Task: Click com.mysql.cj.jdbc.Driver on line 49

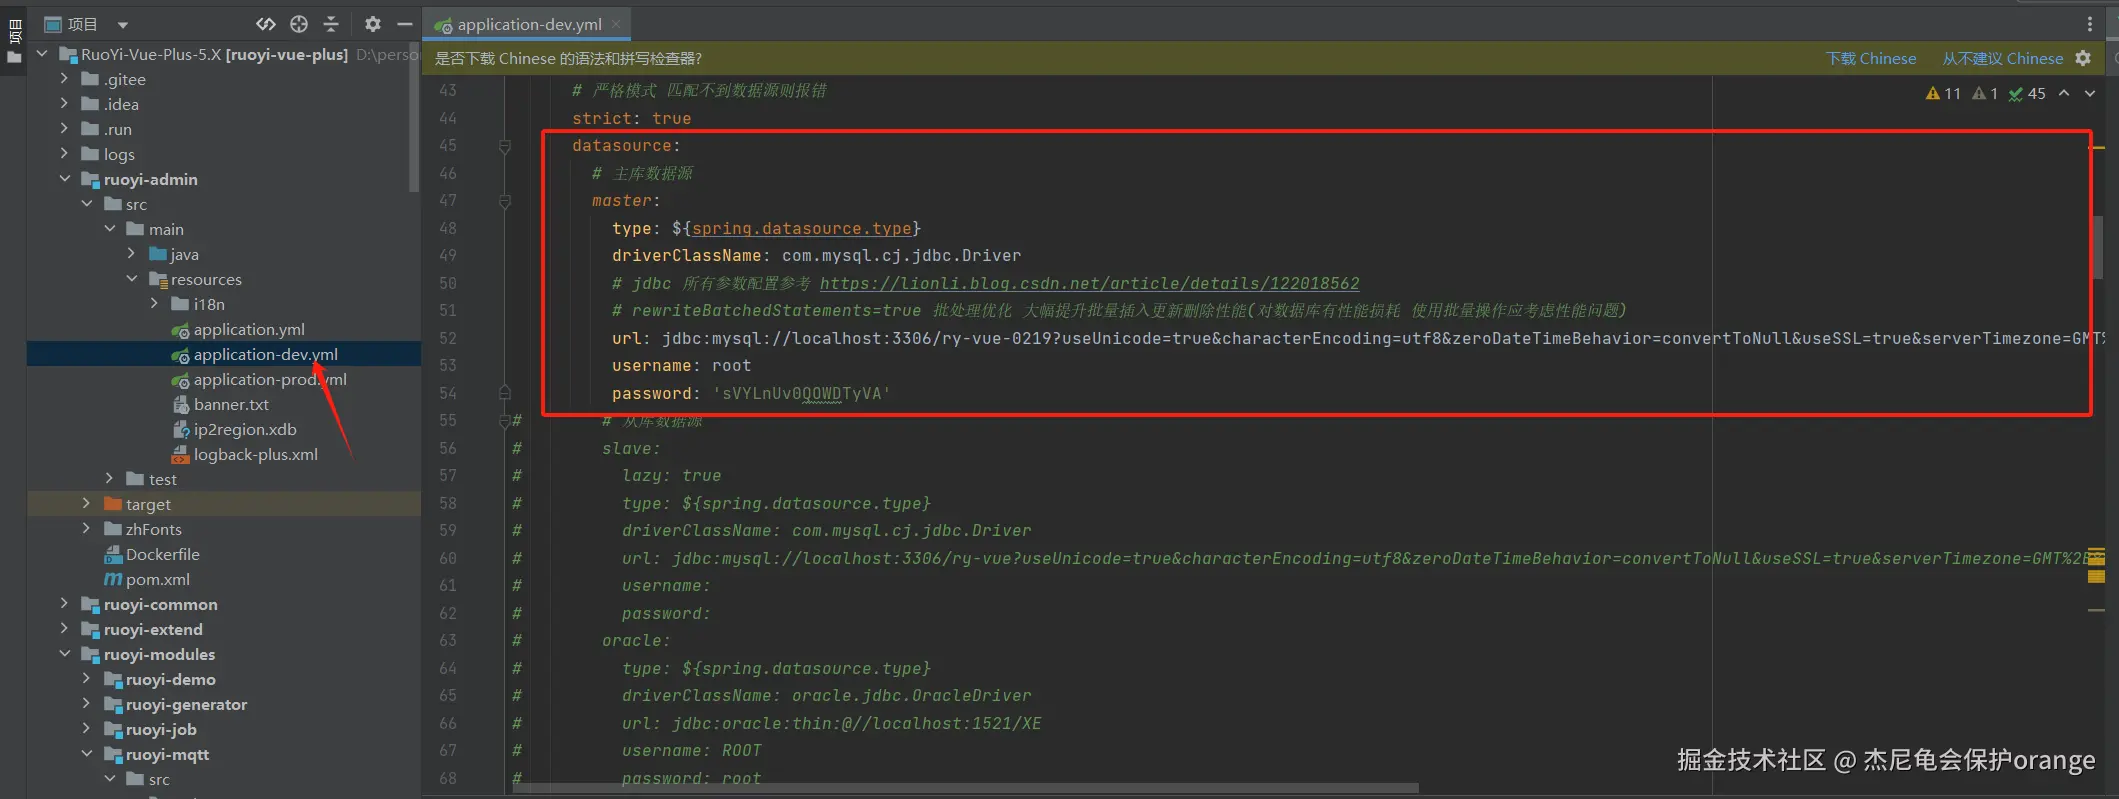Action: [901, 256]
